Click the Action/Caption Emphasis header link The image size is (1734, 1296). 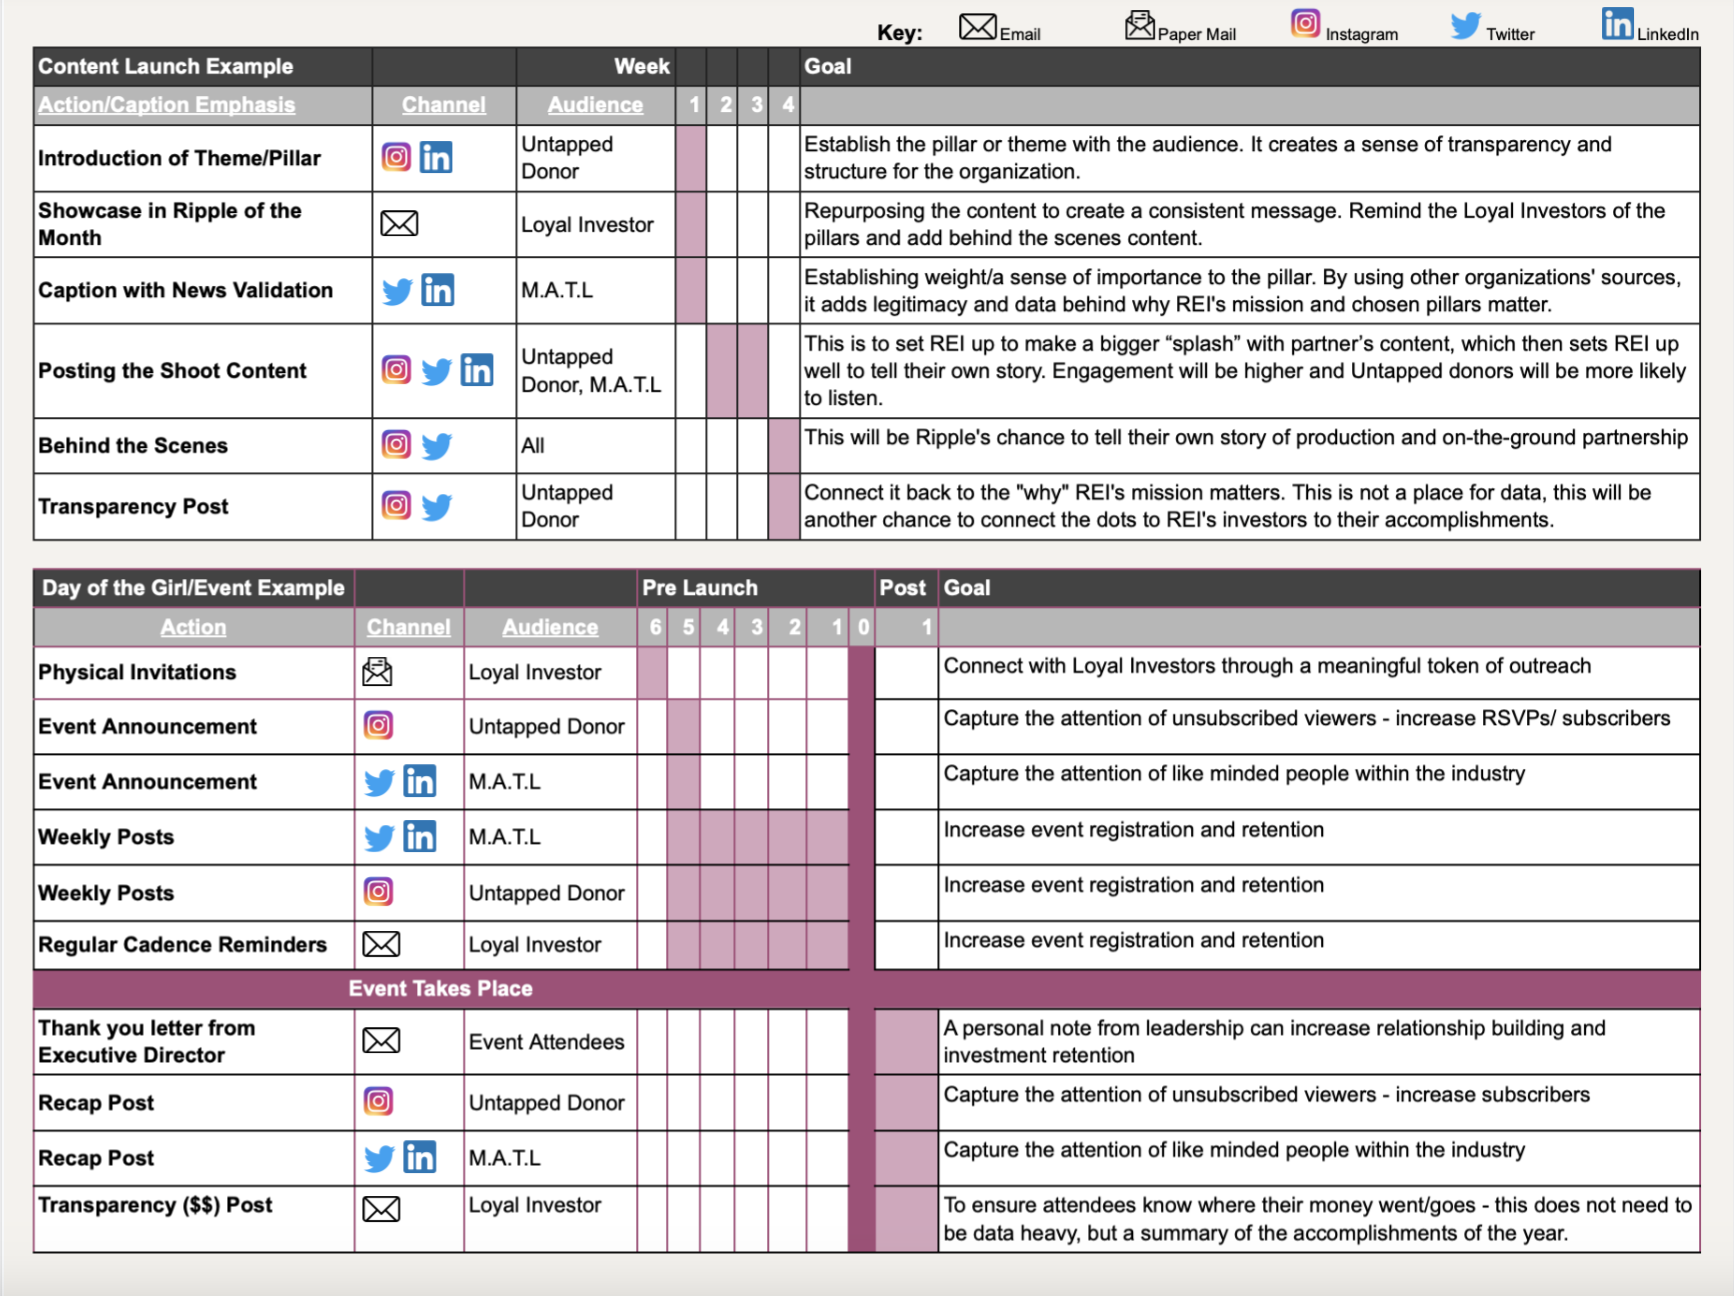coord(167,104)
